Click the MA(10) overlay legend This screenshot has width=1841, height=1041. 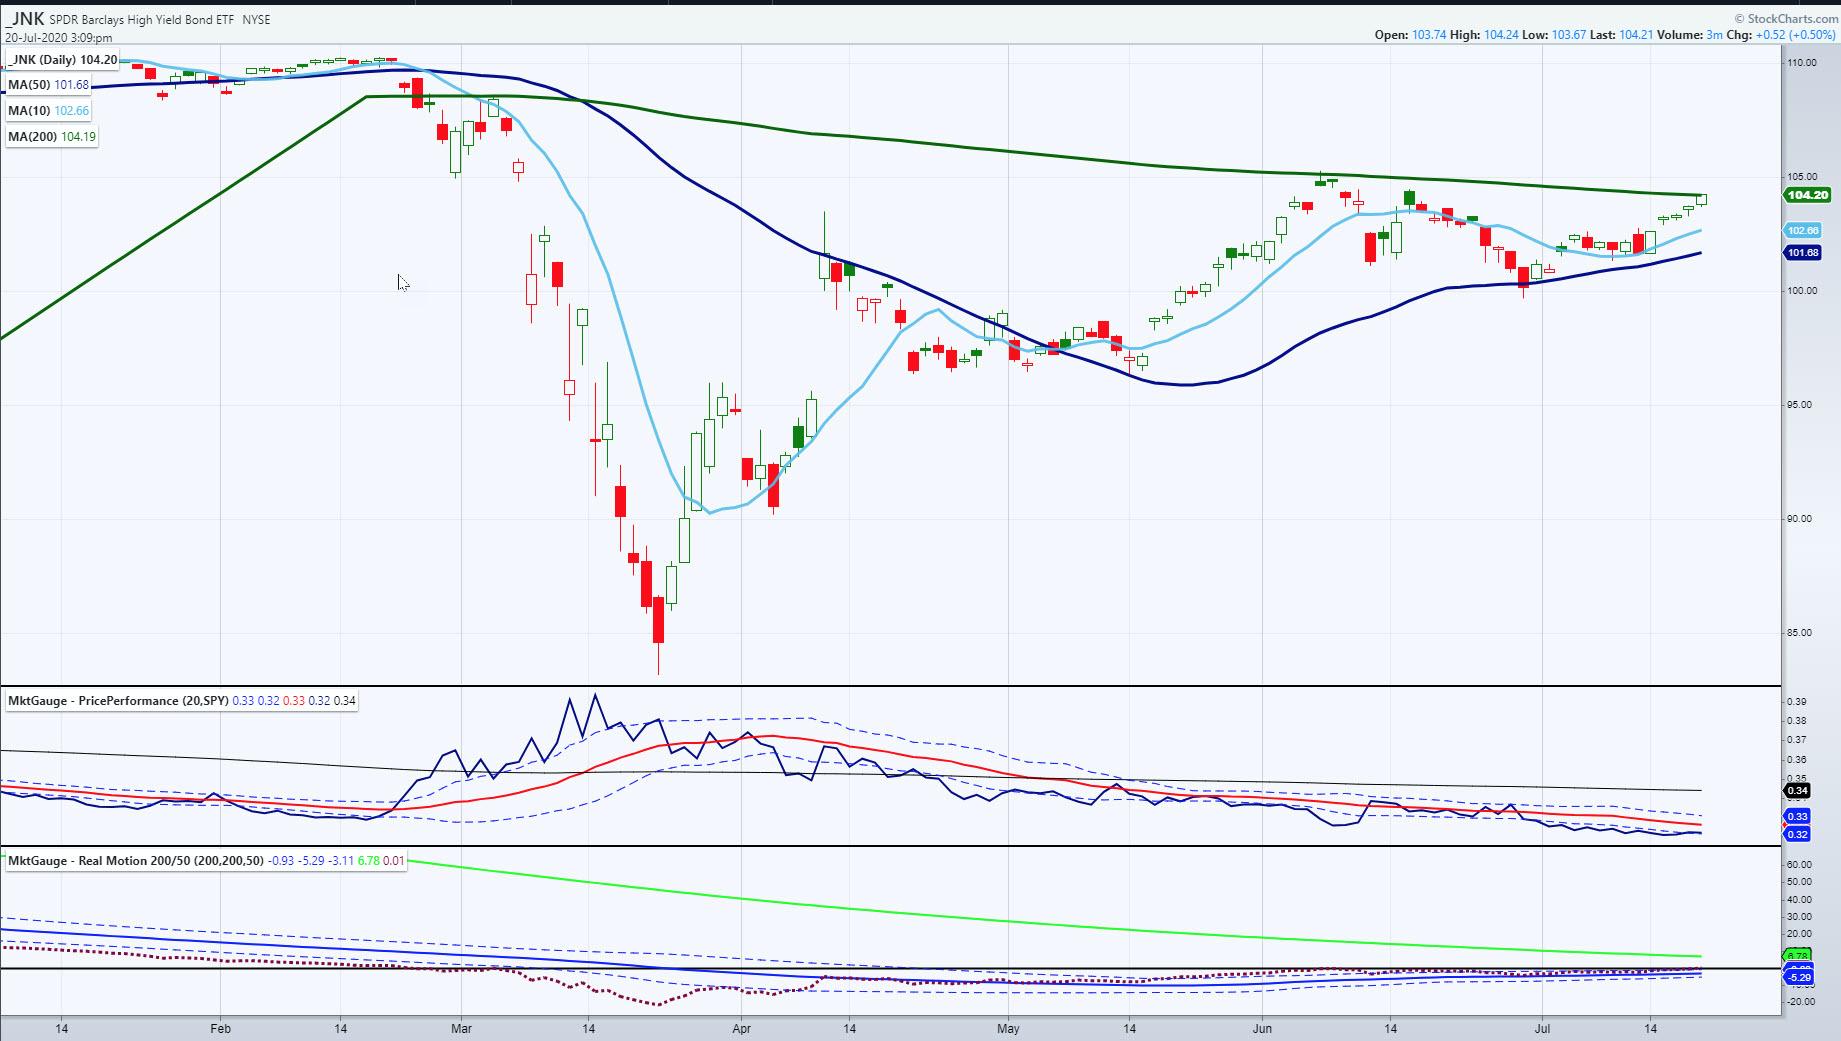point(49,110)
